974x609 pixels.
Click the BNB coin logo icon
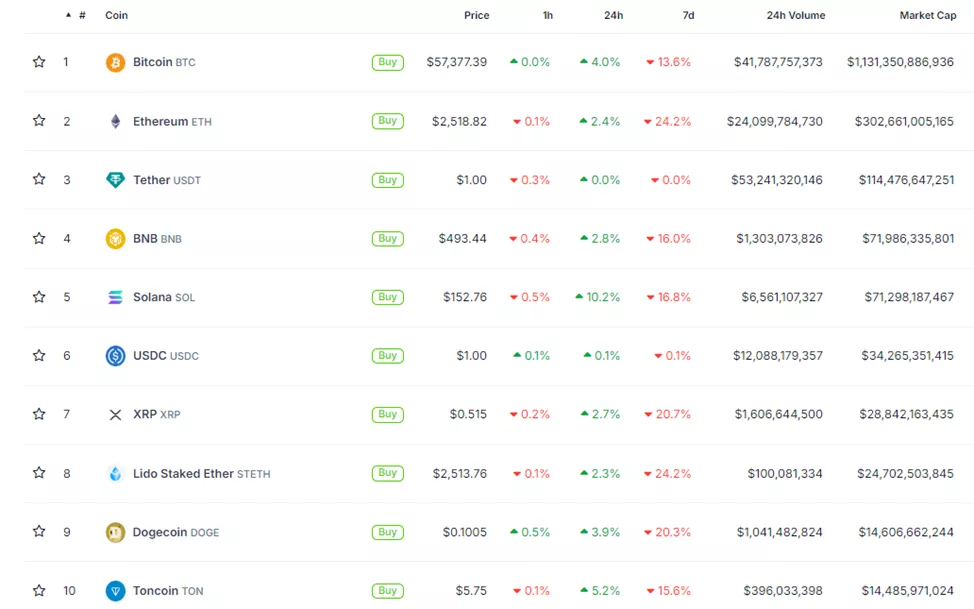(115, 239)
